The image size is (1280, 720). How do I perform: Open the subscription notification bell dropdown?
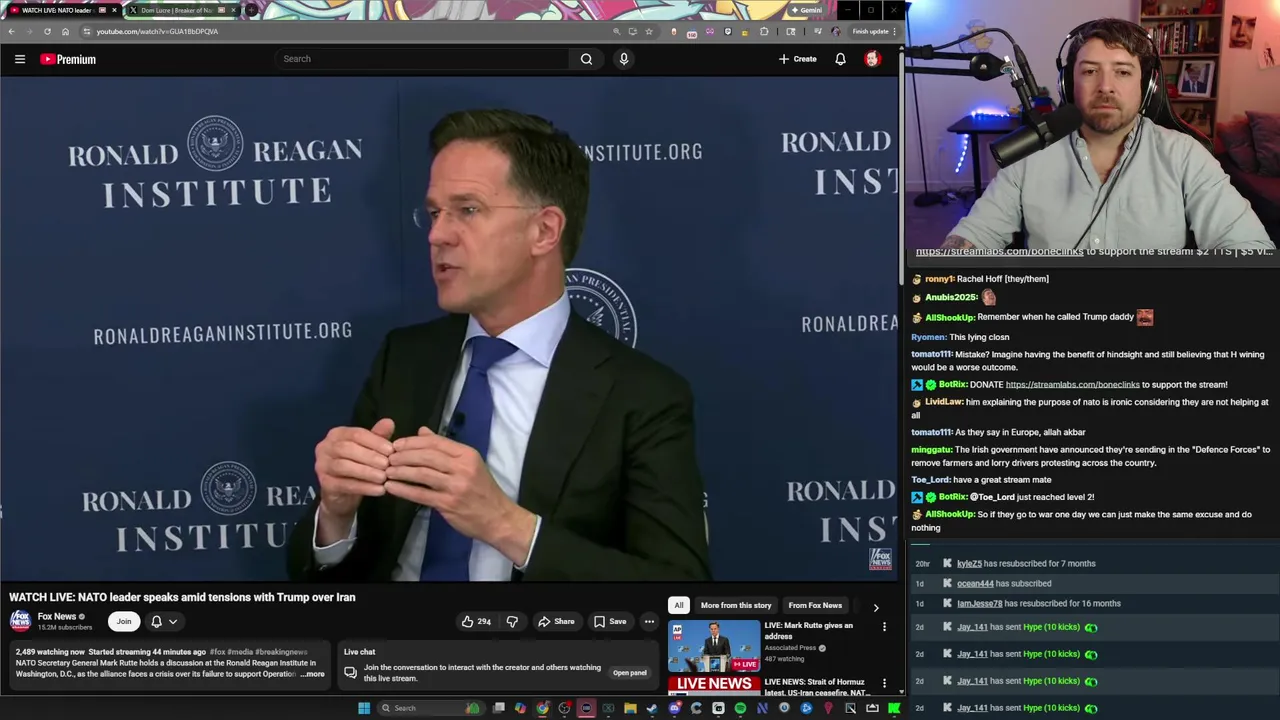163,622
